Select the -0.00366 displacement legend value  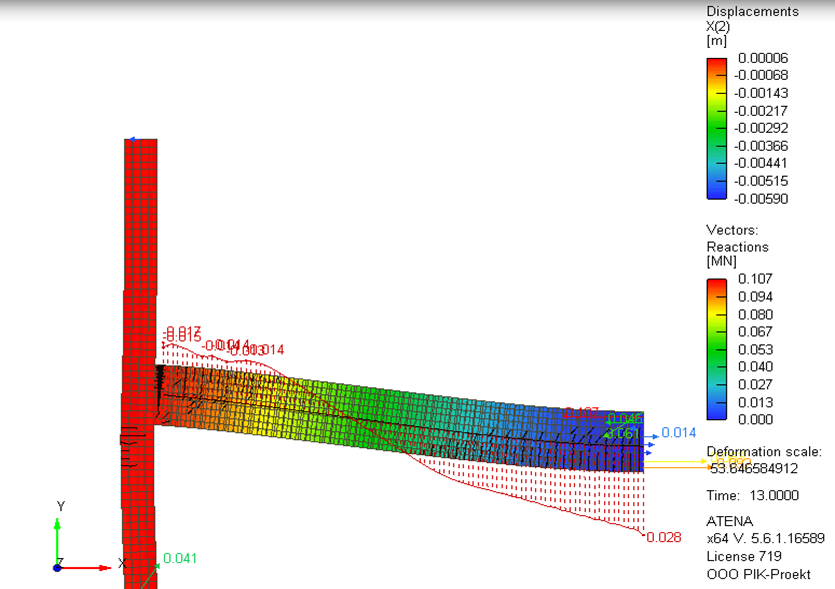(x=760, y=146)
